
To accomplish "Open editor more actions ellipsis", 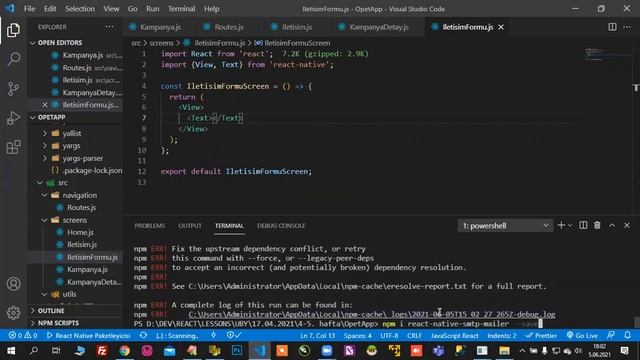I will click(x=627, y=27).
